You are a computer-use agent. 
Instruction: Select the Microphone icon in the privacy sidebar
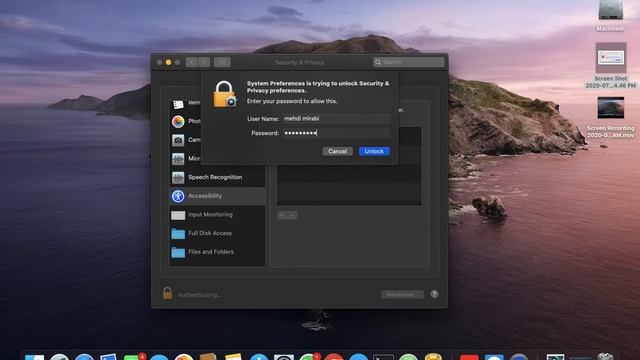tap(178, 159)
